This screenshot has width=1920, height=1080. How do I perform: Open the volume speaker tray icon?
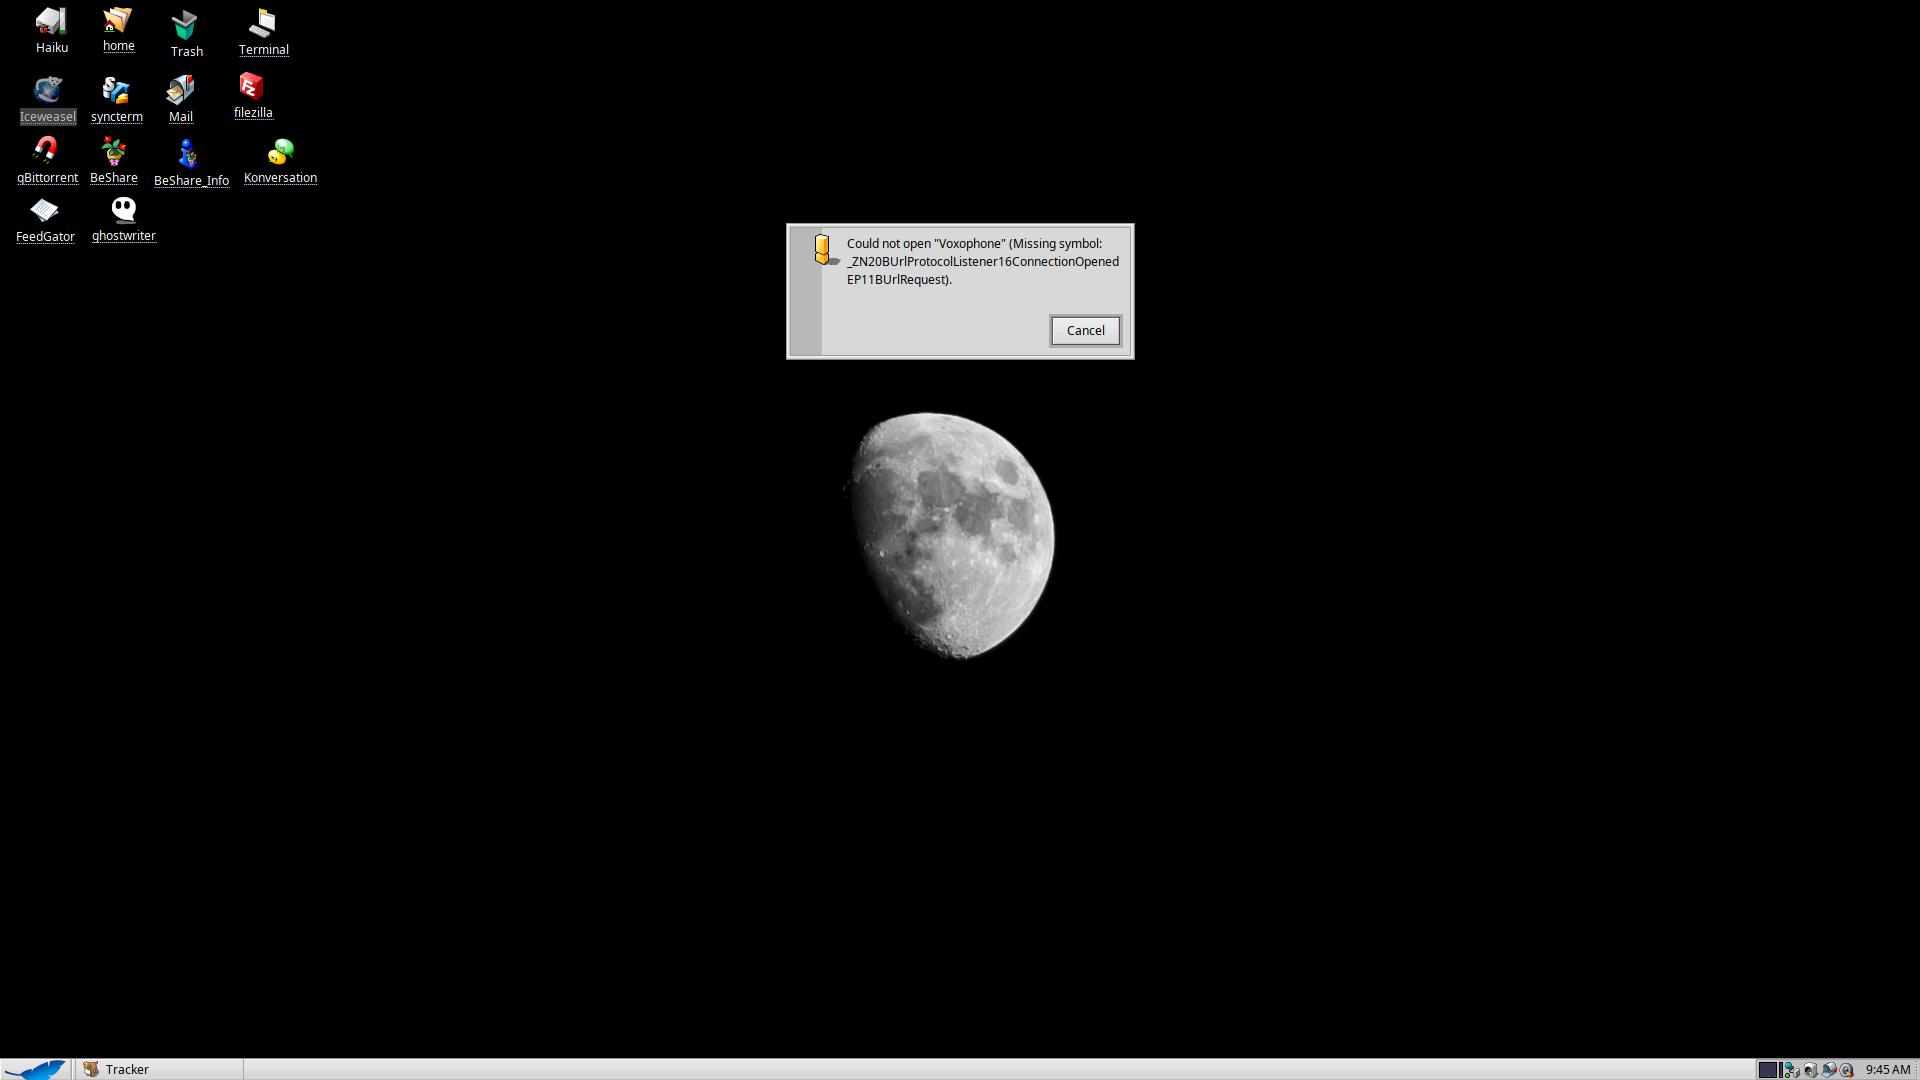coord(1811,1070)
